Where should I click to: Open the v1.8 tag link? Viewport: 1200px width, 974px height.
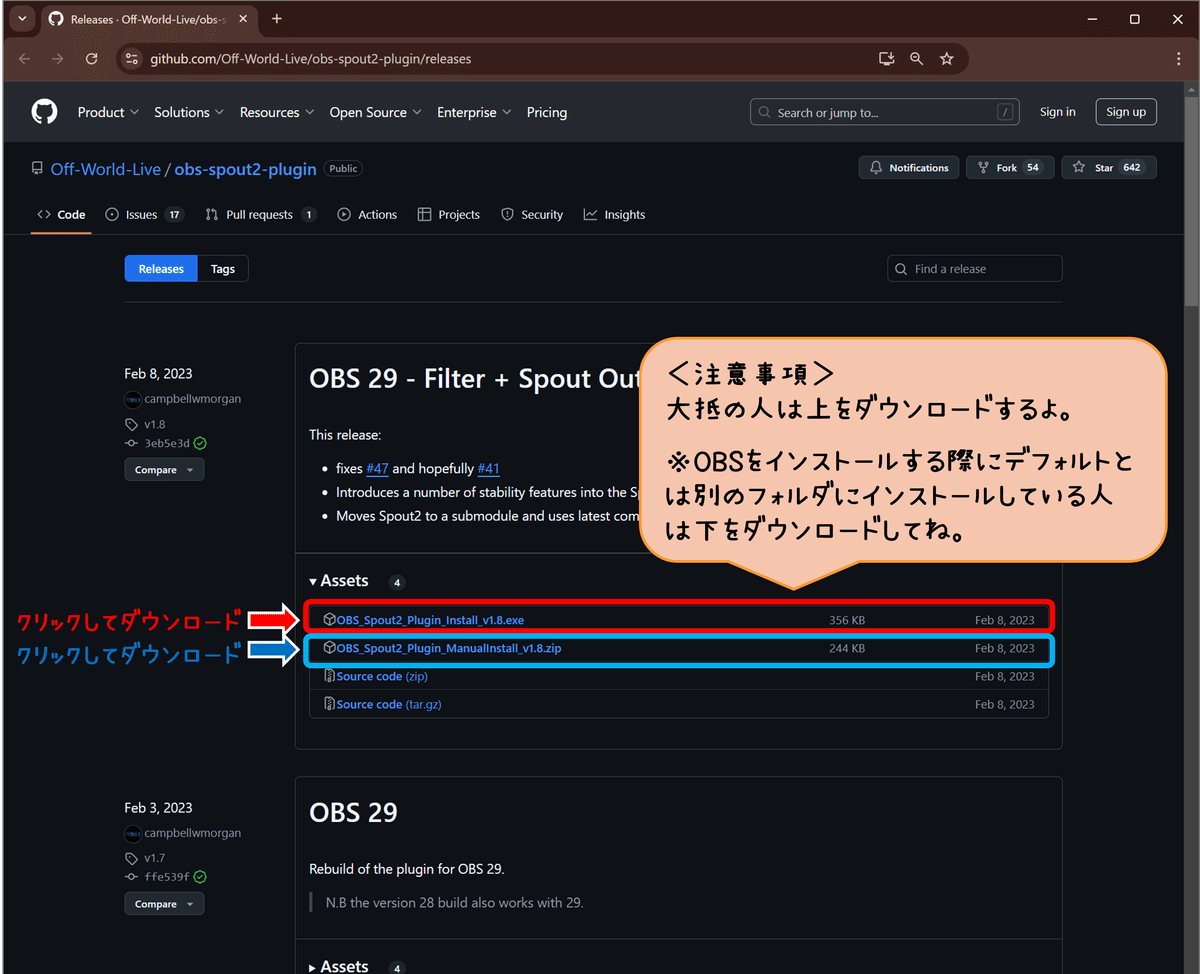pyautogui.click(x=154, y=424)
